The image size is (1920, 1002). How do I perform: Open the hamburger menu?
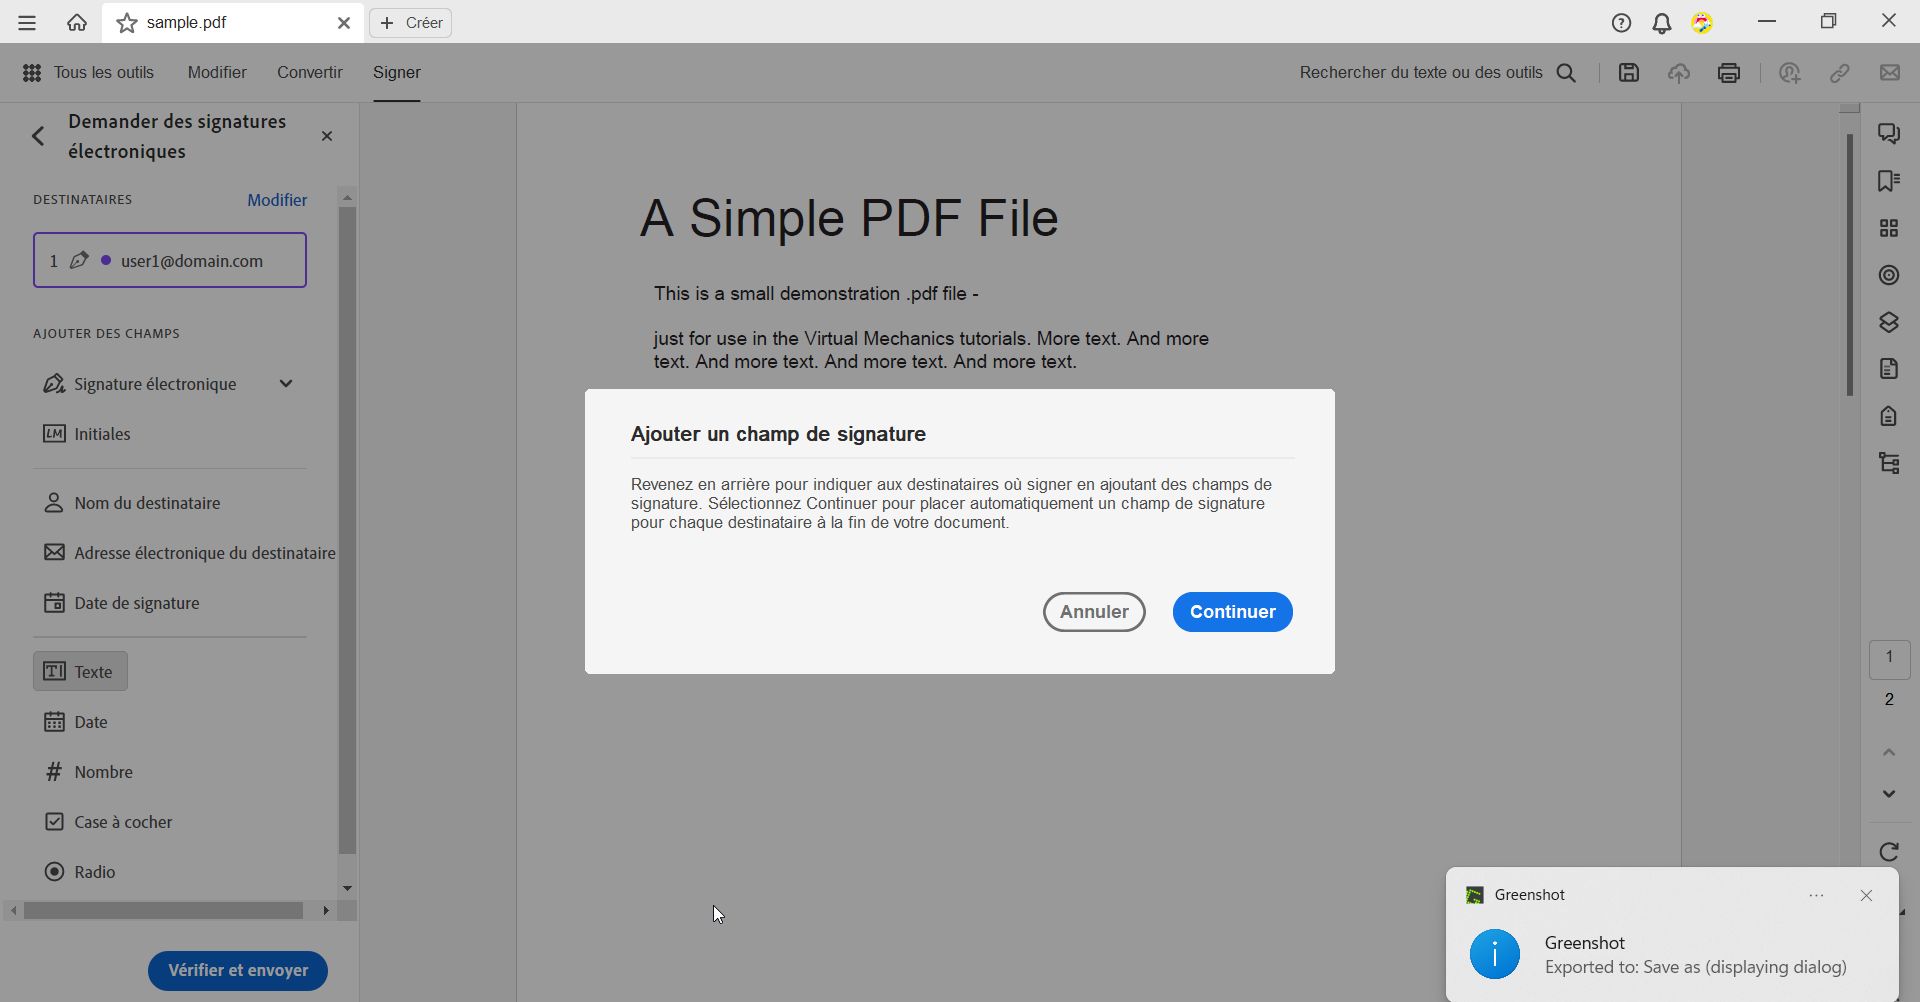27,22
